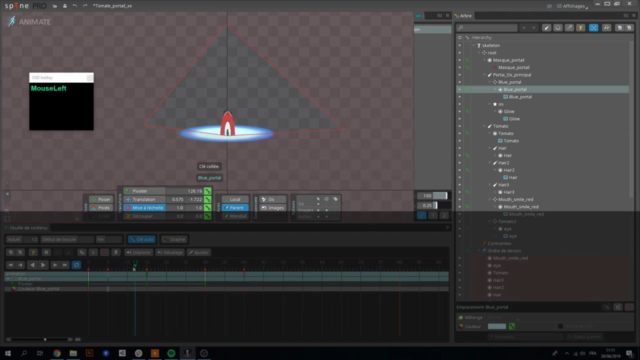Click the timeline filter funnel icon
Viewport: 640px width, 360px height.
click(33, 253)
